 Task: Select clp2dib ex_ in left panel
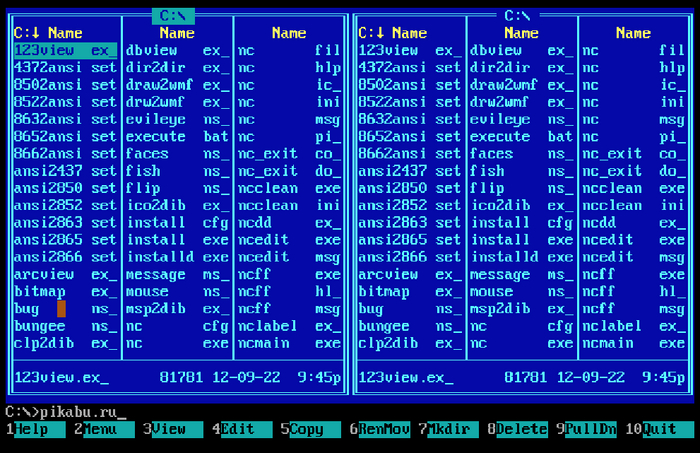(x=66, y=343)
